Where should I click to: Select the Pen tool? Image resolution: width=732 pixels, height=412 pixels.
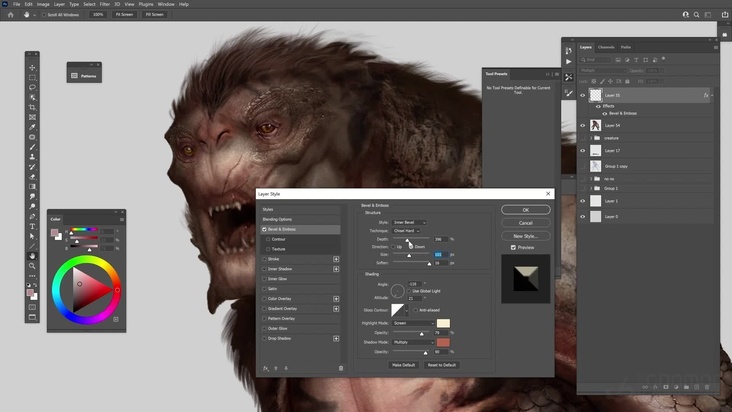click(x=32, y=216)
